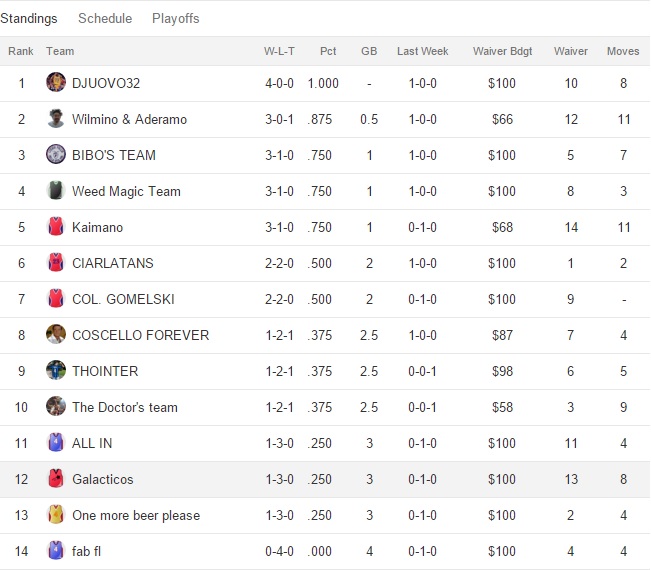
Task: Open the Galacticos team link
Action: 102,479
